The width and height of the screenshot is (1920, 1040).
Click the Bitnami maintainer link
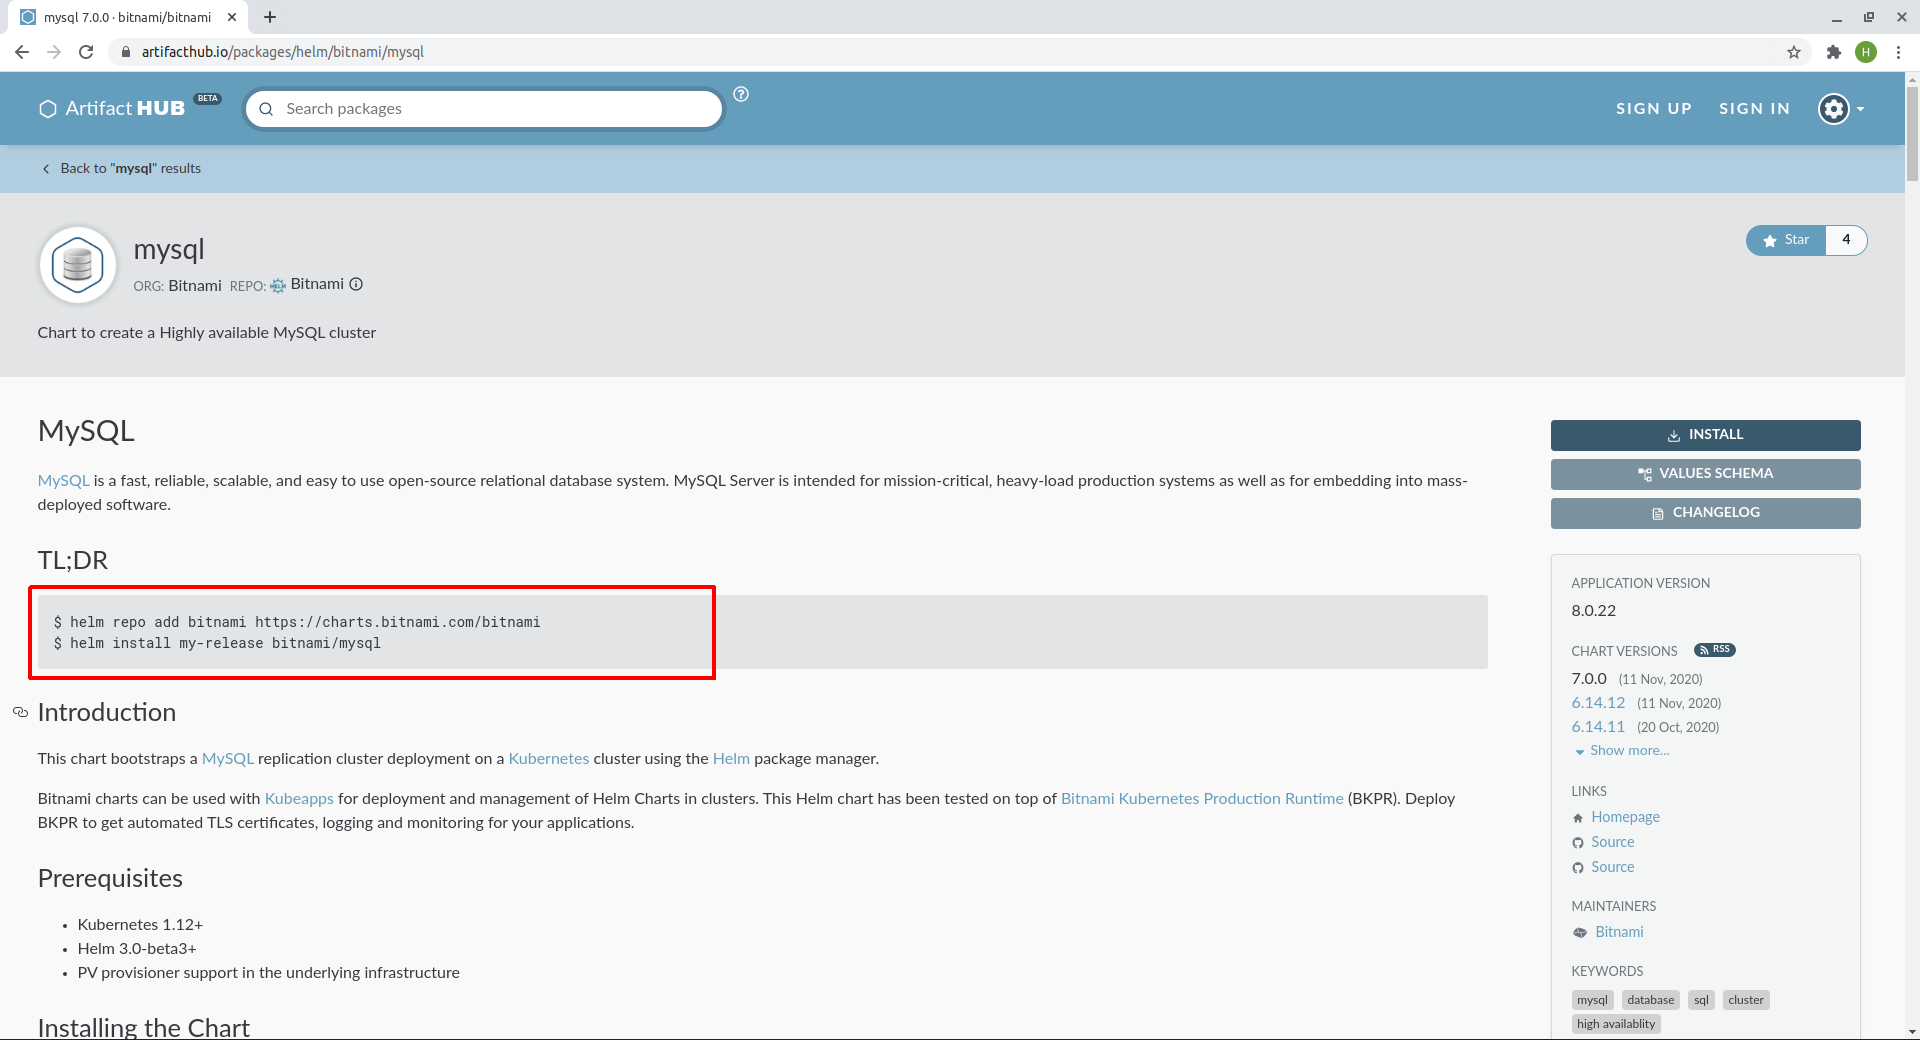pos(1619,932)
